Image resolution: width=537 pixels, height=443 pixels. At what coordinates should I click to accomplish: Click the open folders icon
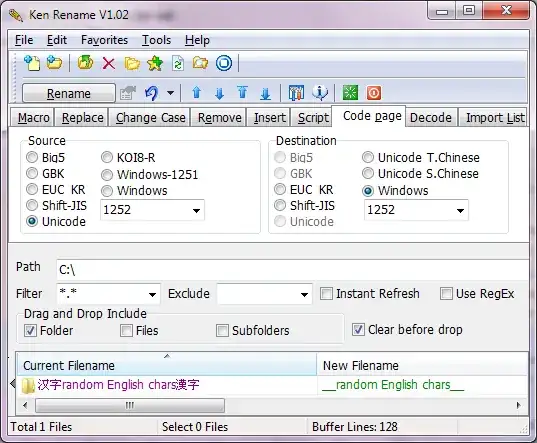(132, 63)
